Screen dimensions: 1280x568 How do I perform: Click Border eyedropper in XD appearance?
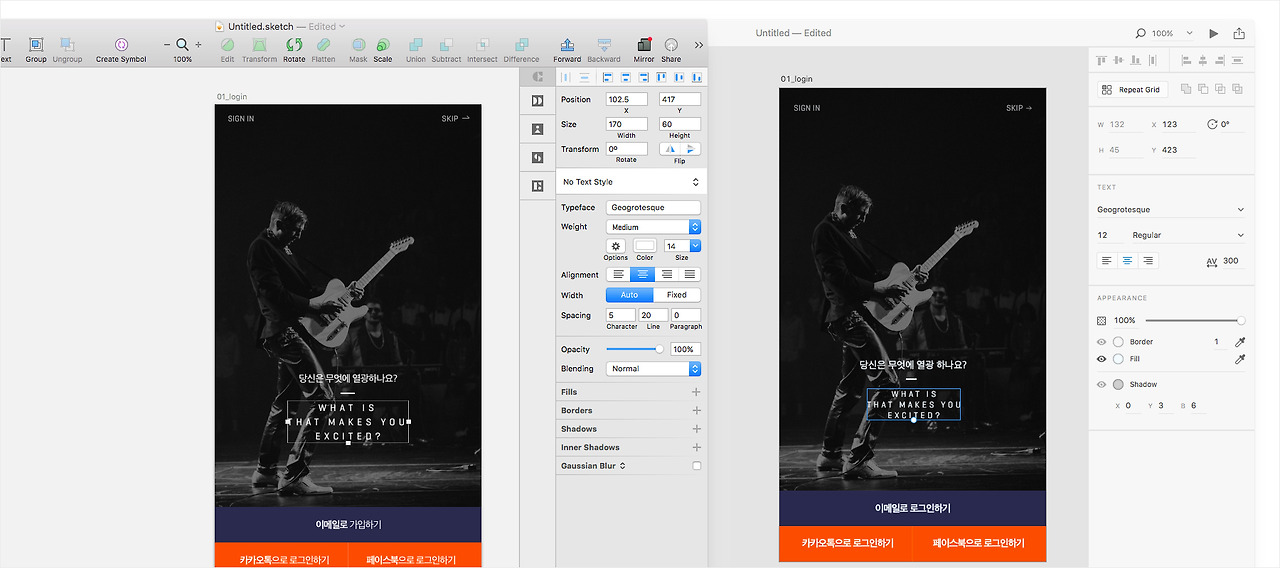1240,342
